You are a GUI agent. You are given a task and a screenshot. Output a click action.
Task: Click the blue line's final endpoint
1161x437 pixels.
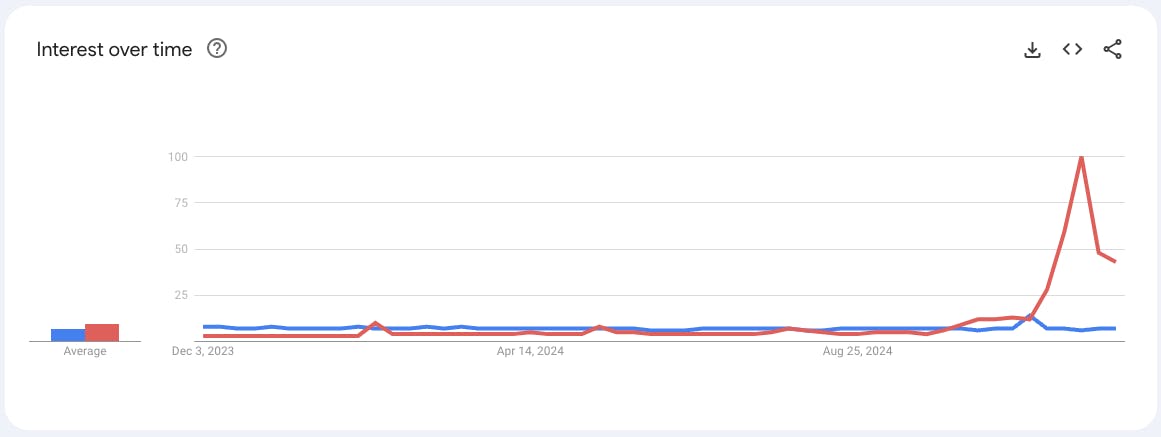(1114, 328)
